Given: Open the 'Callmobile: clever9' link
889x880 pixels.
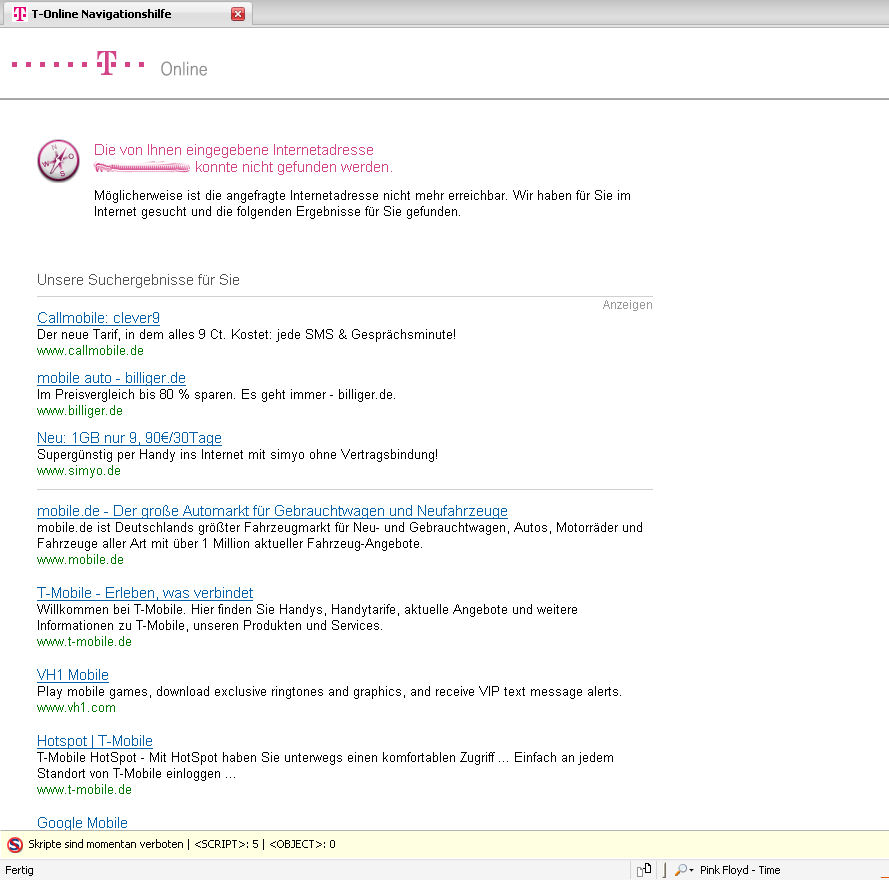Looking at the screenshot, I should 98,318.
